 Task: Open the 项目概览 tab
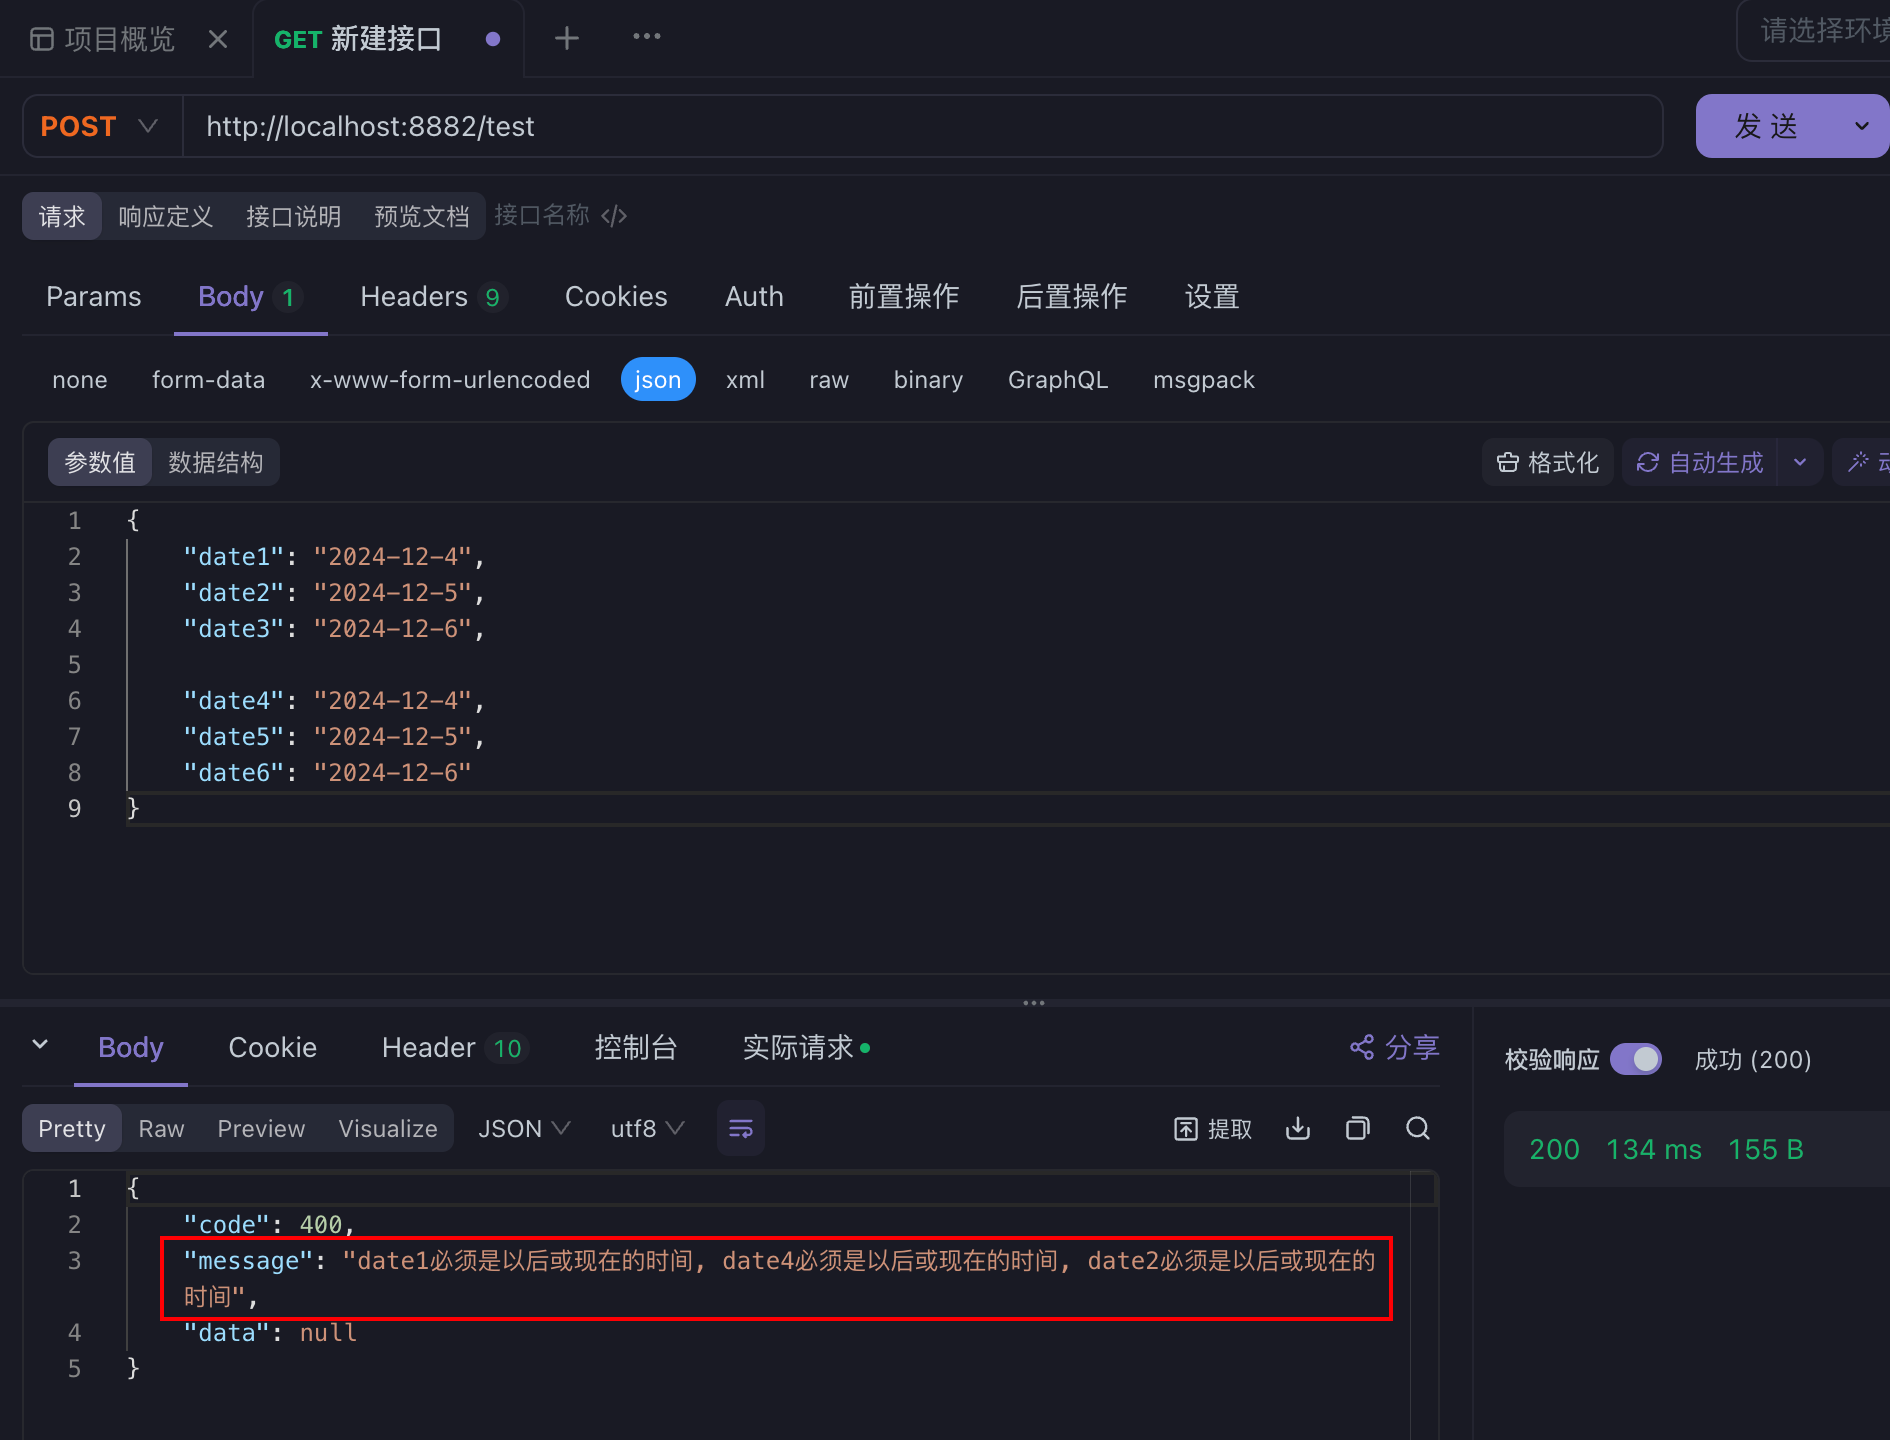click(x=103, y=39)
